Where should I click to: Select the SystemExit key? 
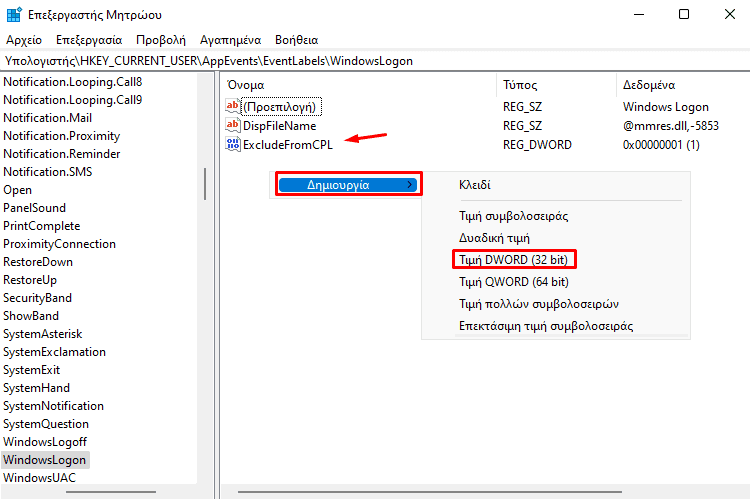[x=32, y=370]
